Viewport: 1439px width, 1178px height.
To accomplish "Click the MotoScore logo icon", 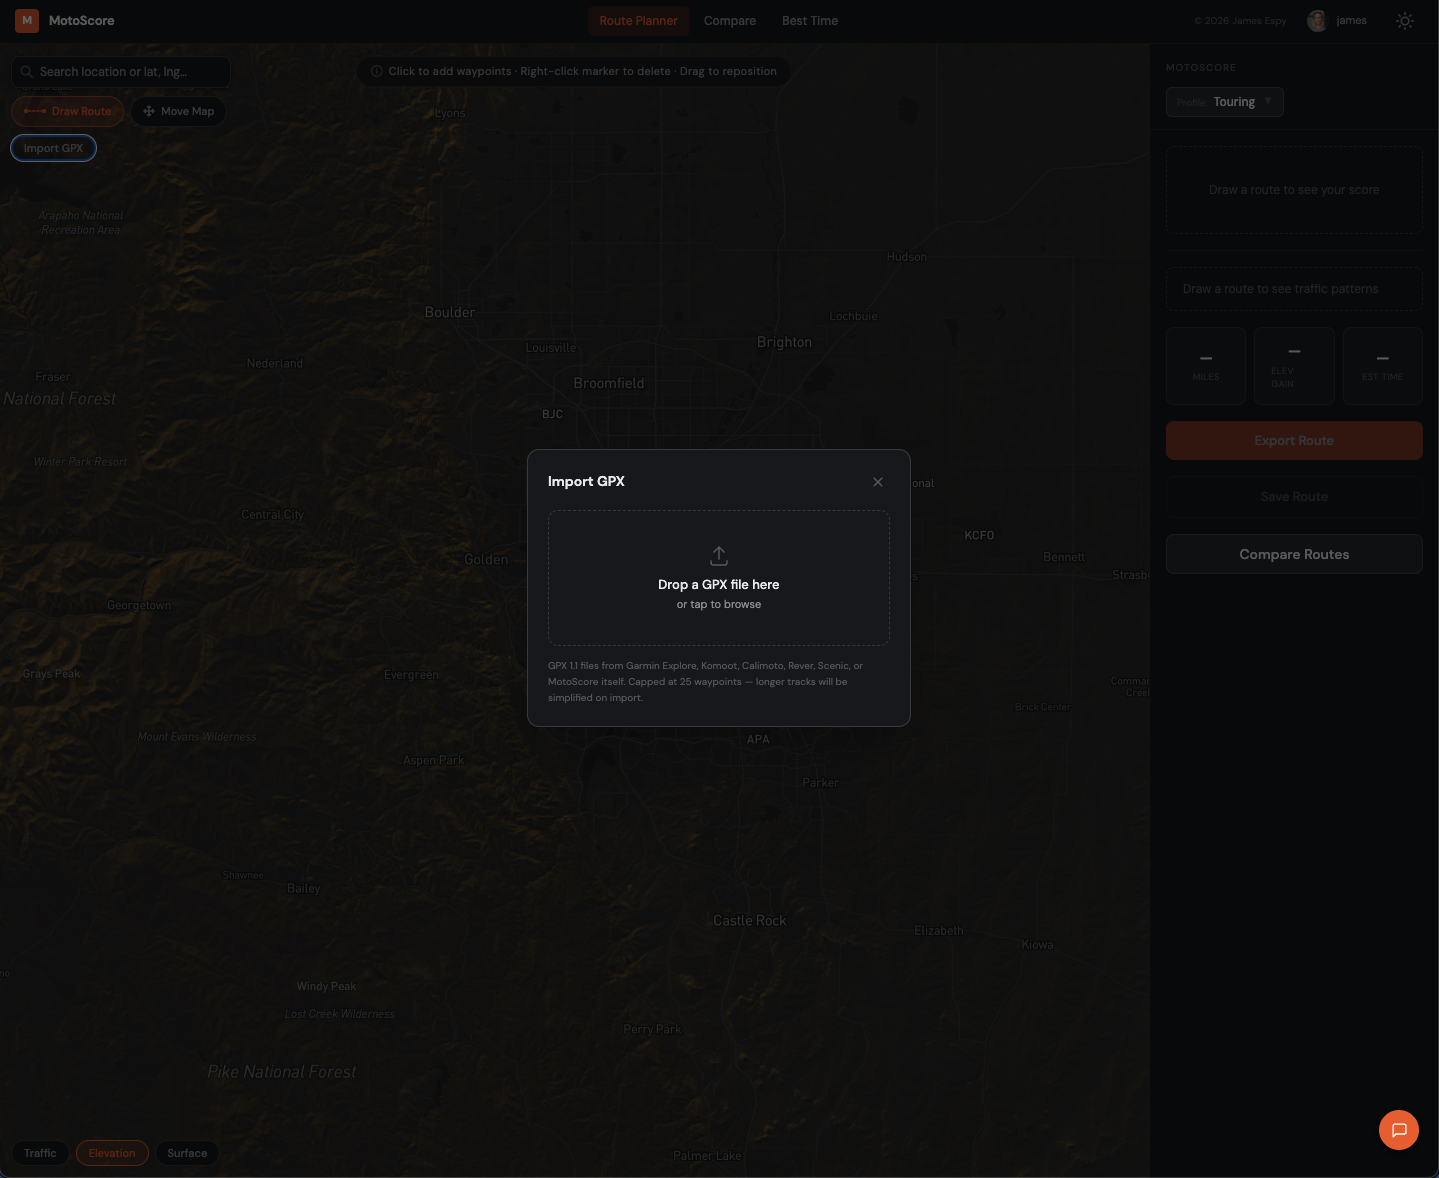I will (x=26, y=20).
